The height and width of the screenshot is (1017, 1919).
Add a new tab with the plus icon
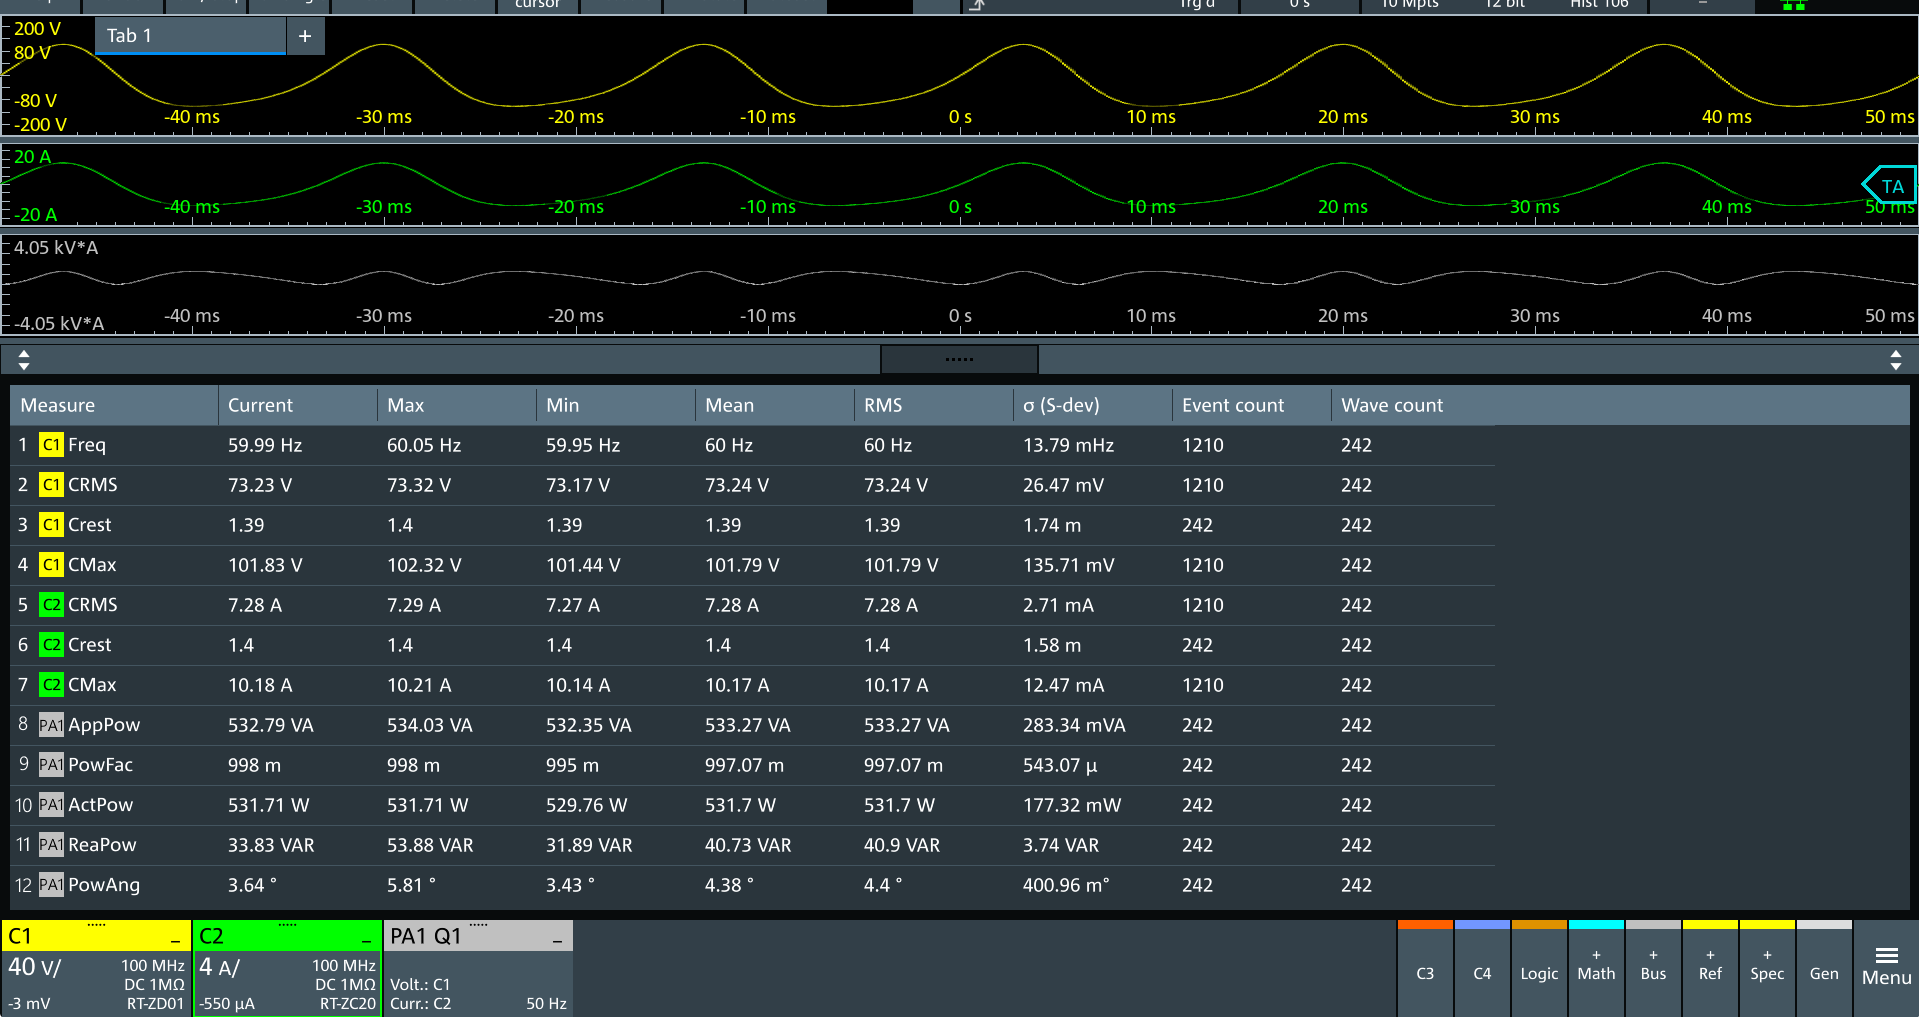click(x=305, y=36)
